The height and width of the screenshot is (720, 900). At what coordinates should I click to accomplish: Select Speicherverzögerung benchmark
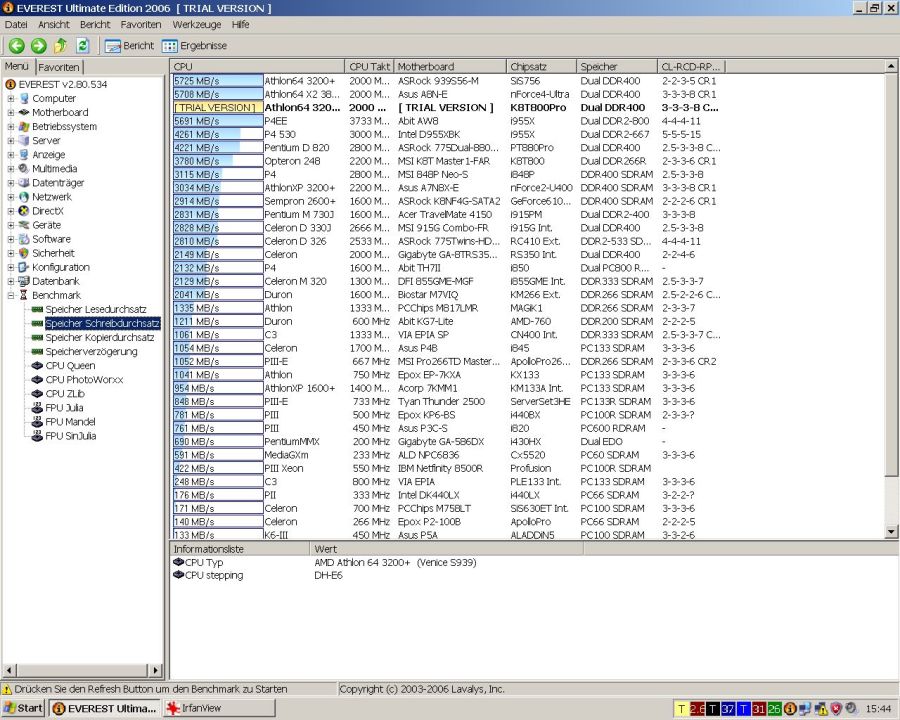point(91,351)
